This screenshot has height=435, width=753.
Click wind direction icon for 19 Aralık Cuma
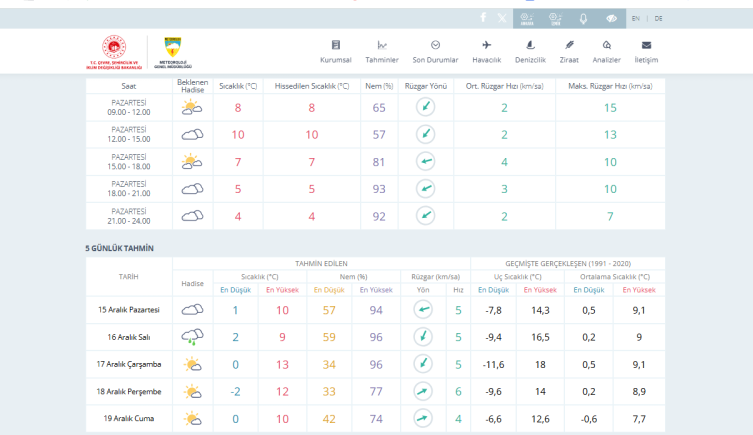pyautogui.click(x=423, y=418)
